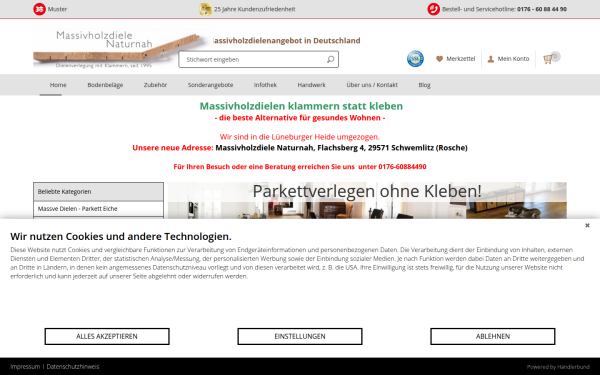
Task: Click the red Muster icon
Action: click(x=39, y=9)
